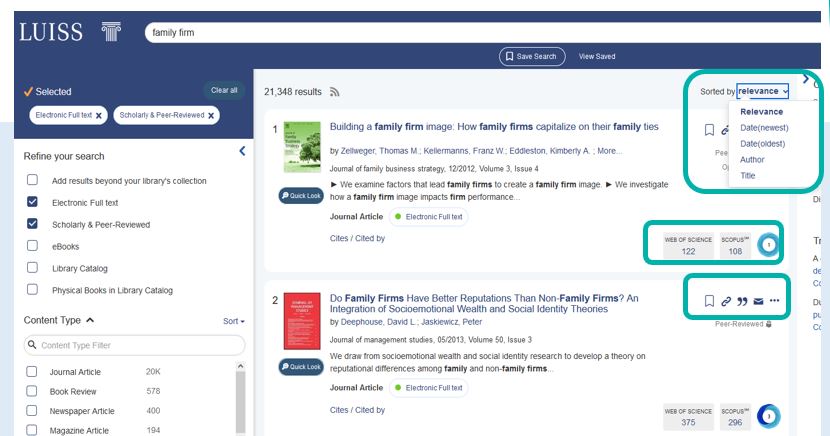The height and width of the screenshot is (436, 830).
Task: Open more actions ellipsis on second result
Action: (x=774, y=301)
